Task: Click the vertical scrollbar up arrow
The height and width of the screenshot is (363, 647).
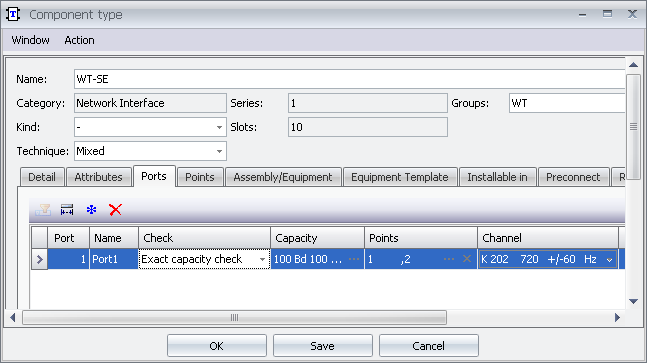Action: (633, 65)
